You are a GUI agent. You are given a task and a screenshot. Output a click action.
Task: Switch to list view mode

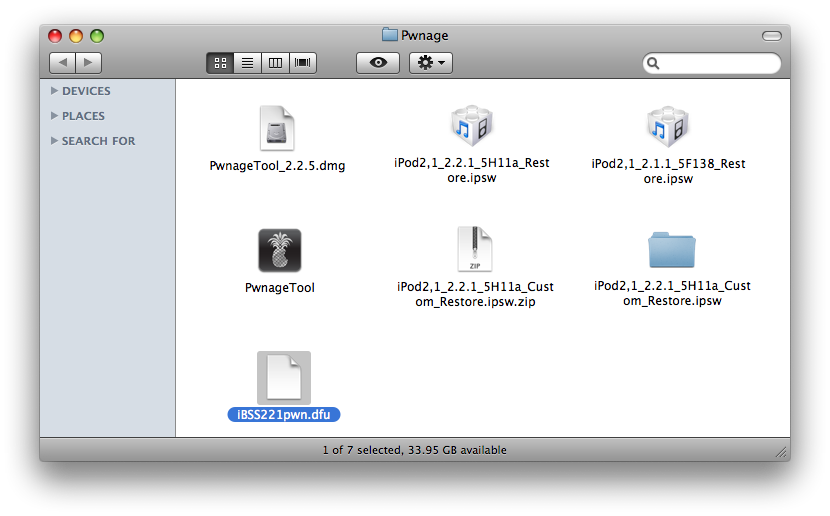247,63
